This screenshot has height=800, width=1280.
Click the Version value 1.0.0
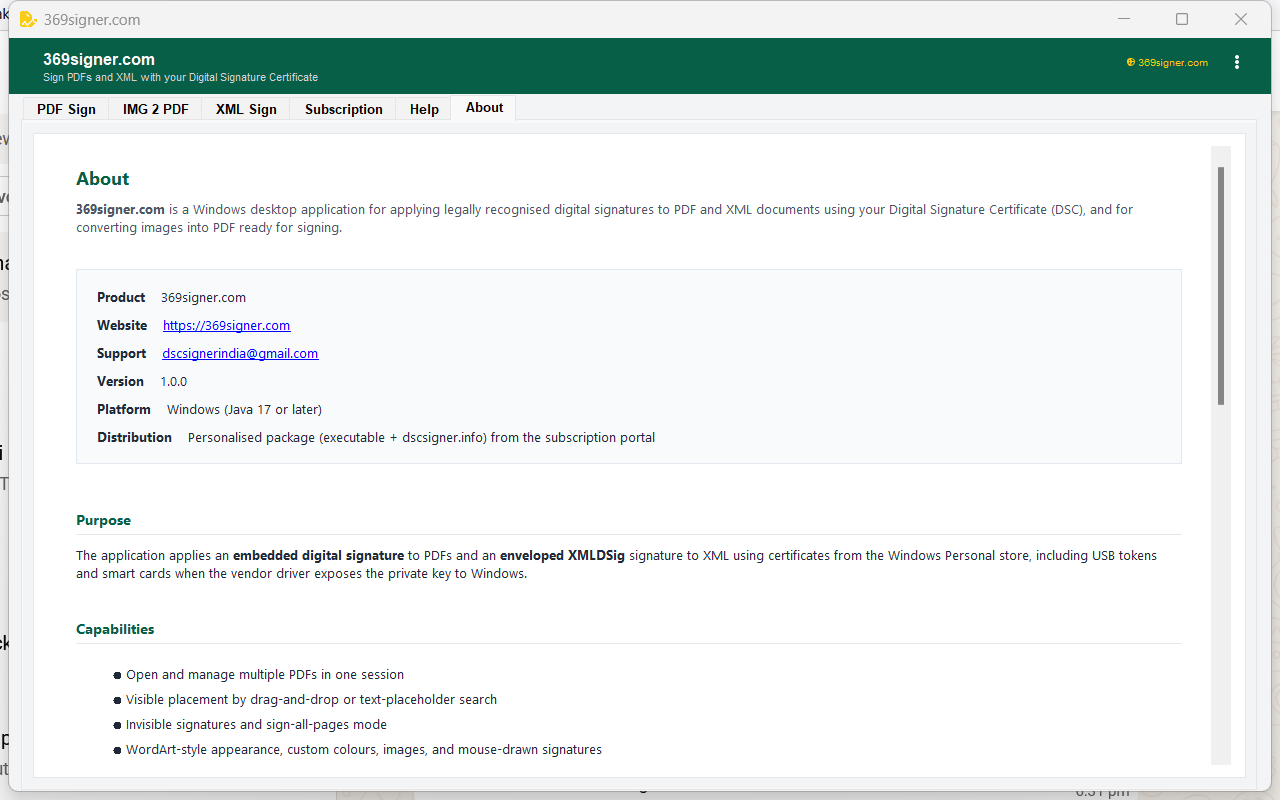[174, 381]
